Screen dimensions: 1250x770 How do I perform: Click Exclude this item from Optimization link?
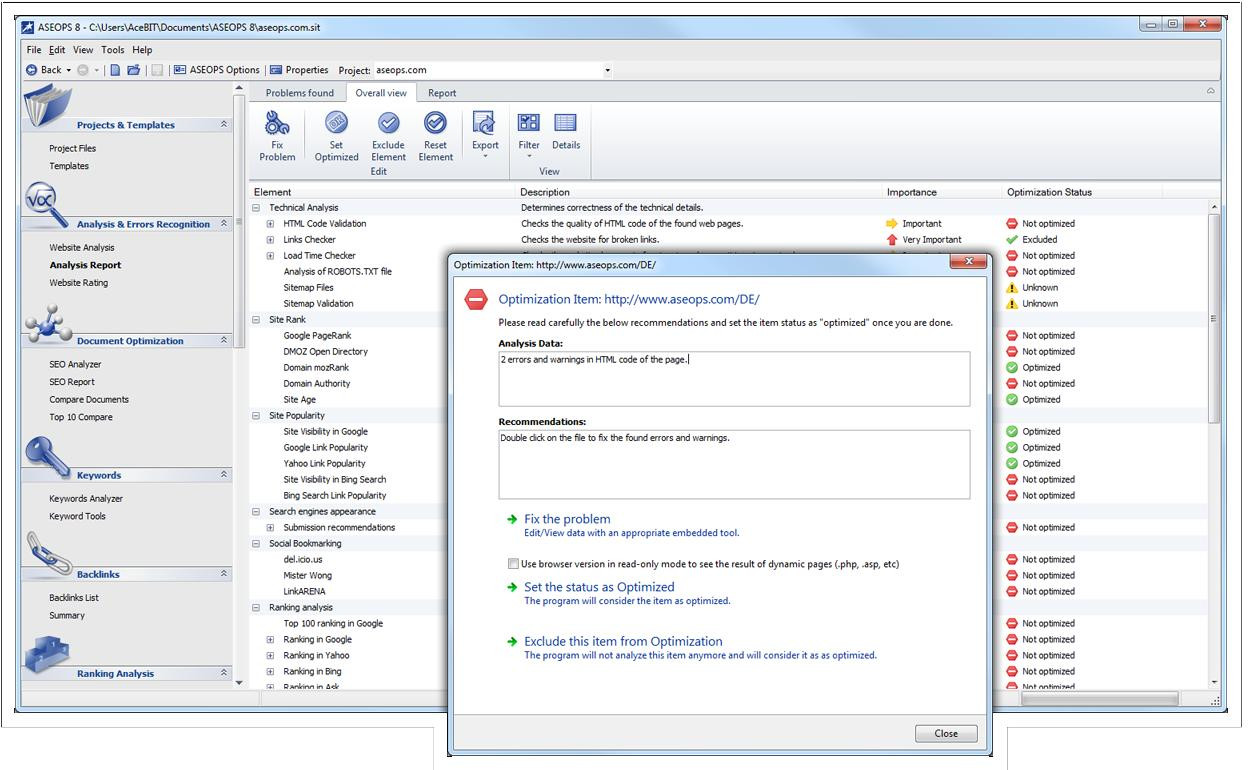pyautogui.click(x=623, y=642)
